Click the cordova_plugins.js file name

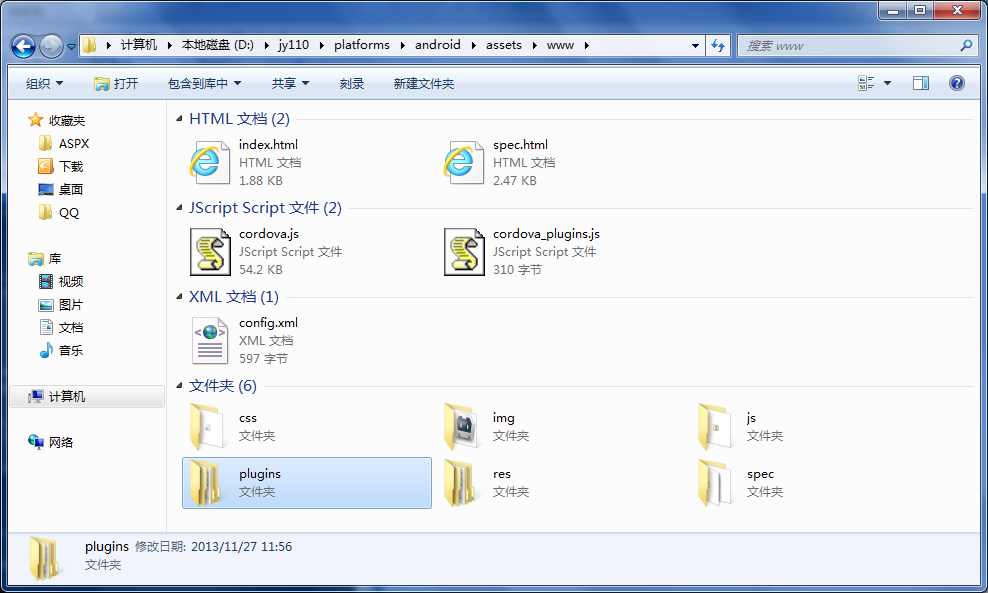point(546,234)
